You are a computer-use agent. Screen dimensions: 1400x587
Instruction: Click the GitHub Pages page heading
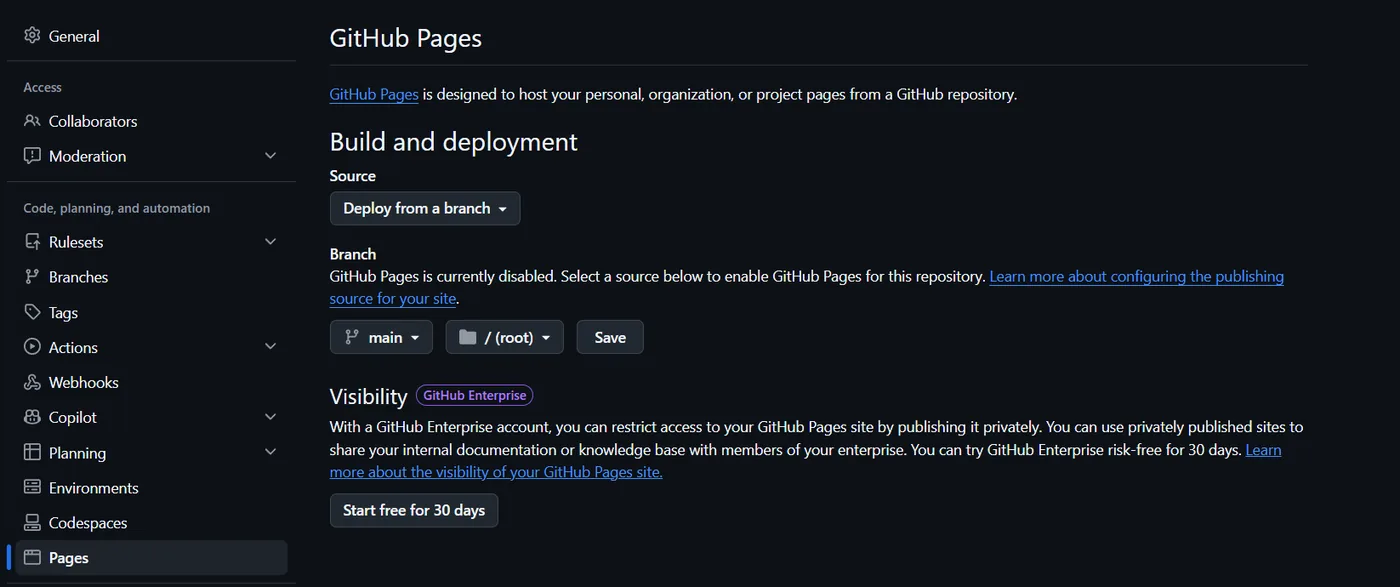[x=406, y=38]
